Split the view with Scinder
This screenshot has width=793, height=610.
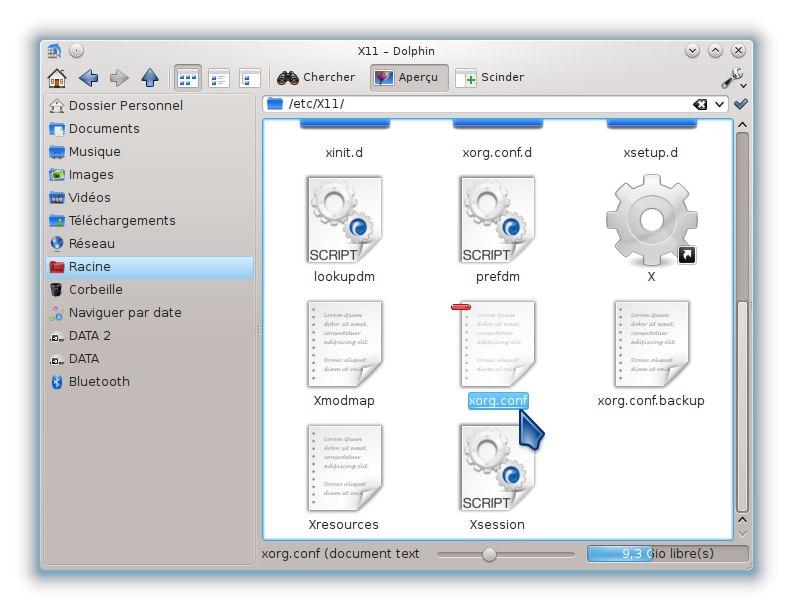pos(490,77)
